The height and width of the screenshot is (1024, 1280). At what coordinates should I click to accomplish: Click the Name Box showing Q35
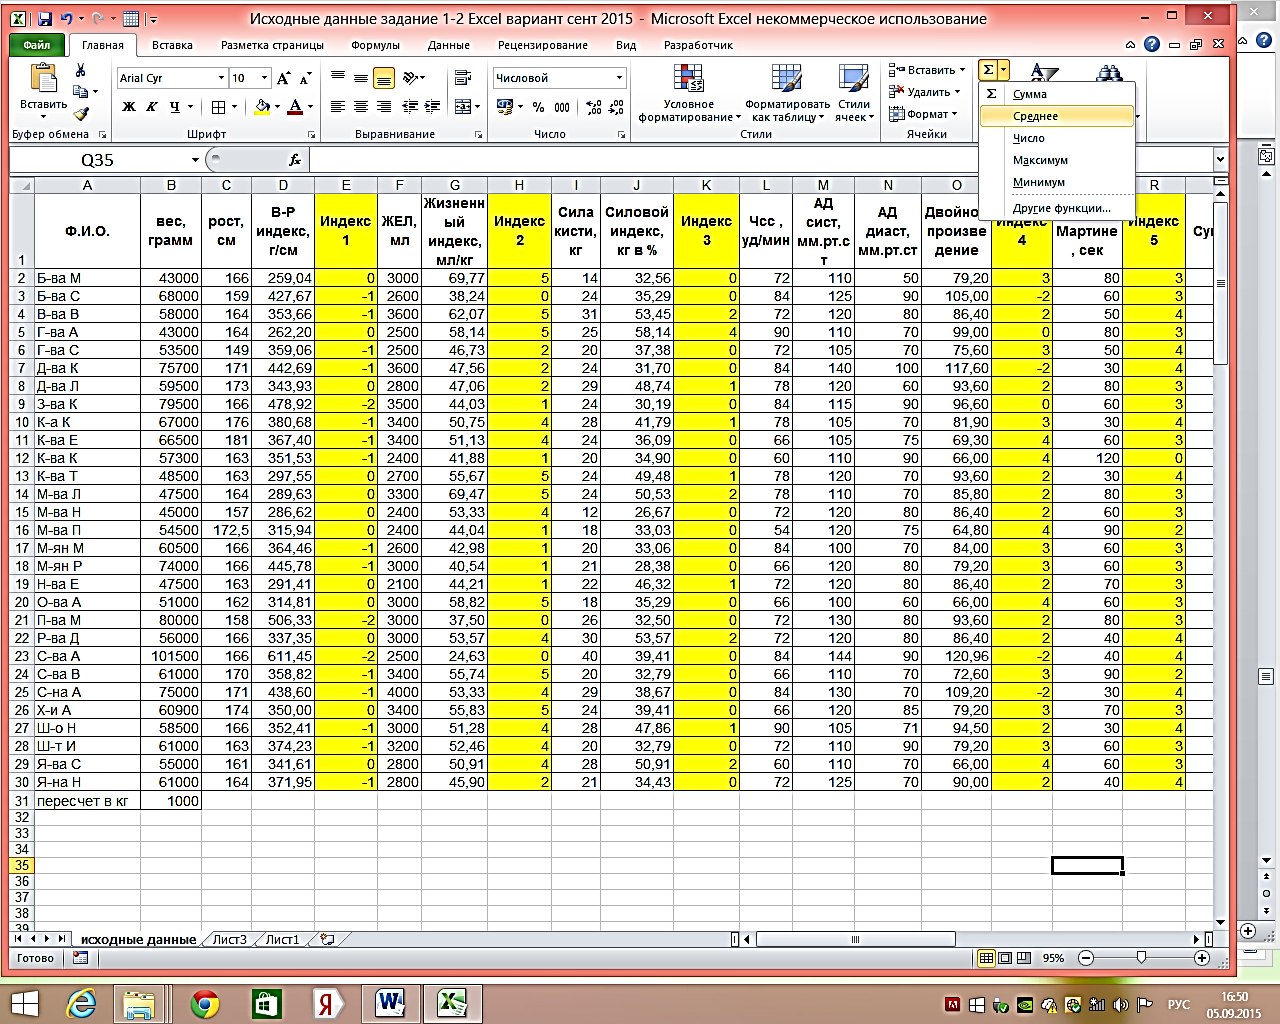click(97, 160)
